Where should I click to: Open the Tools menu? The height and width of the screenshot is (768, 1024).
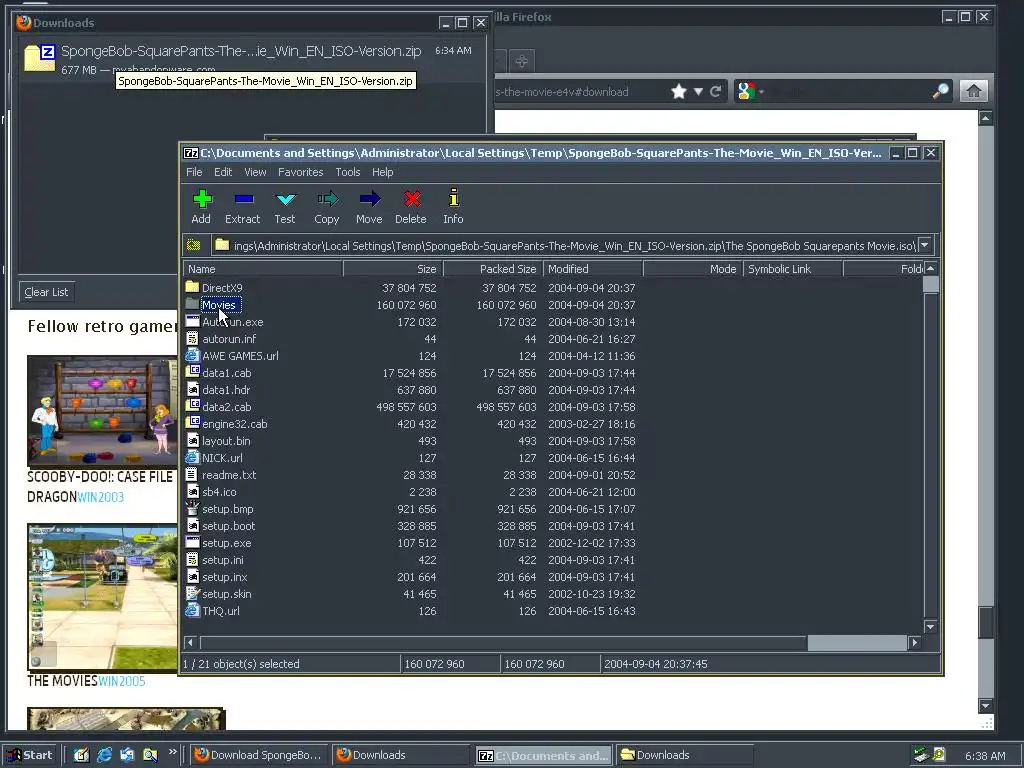click(x=347, y=172)
